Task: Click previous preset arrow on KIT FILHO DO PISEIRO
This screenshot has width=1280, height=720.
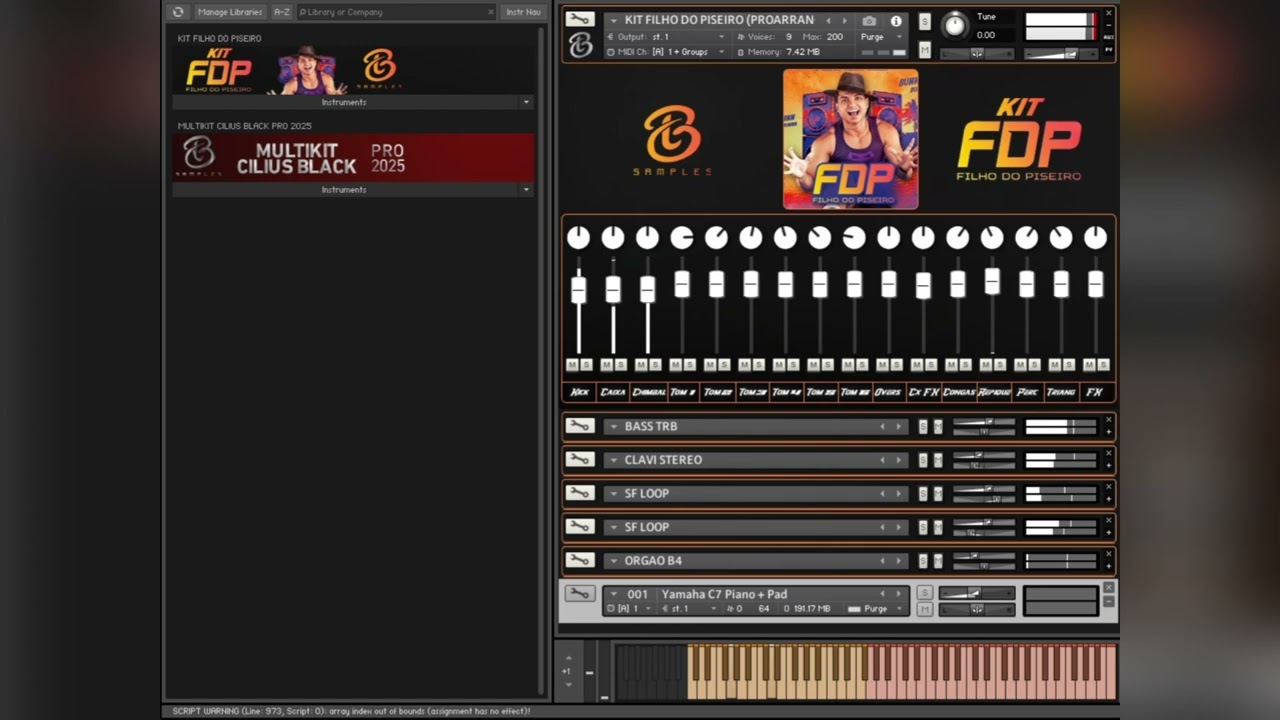Action: 828,20
